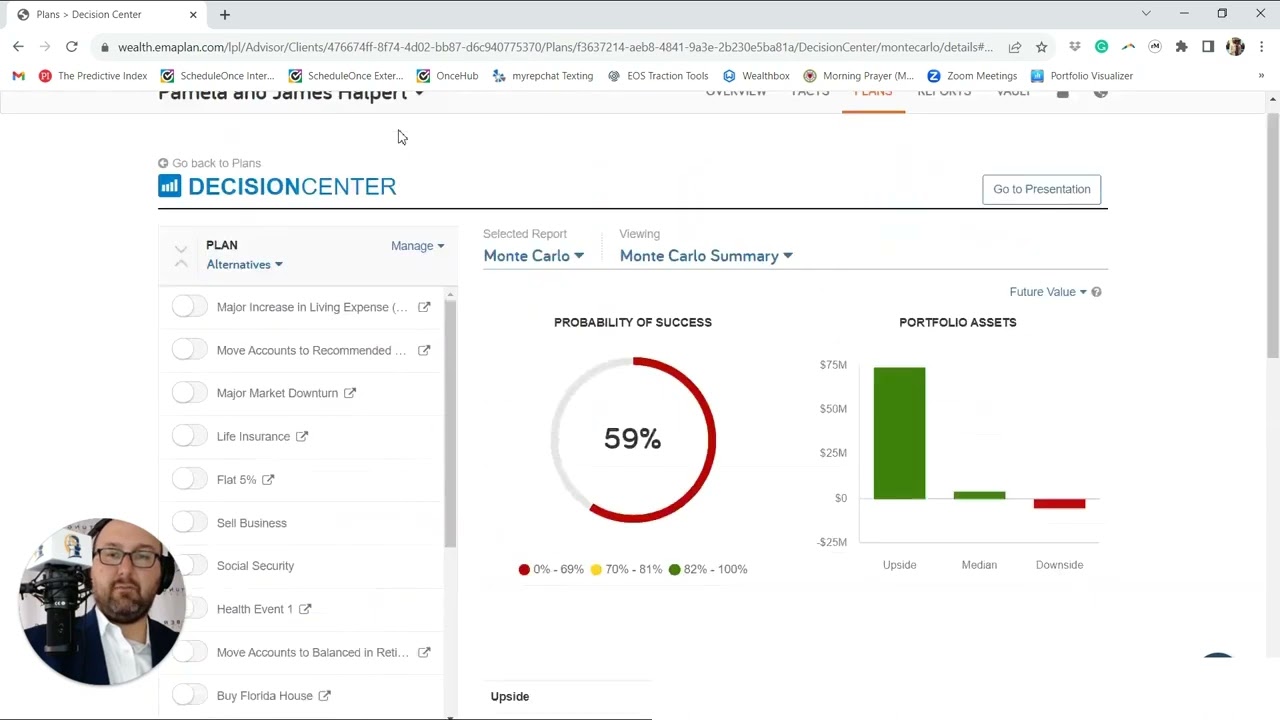1280x720 pixels.
Task: Open the Extensions puzzle piece menu
Action: tap(1181, 47)
